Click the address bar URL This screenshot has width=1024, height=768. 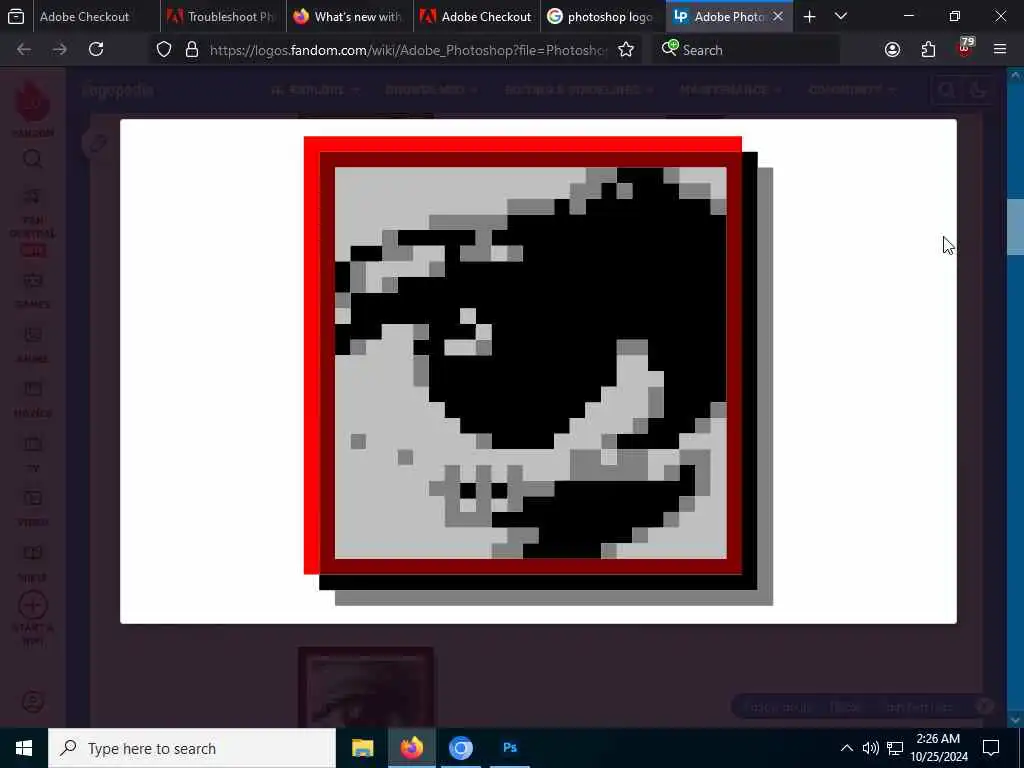point(408,50)
